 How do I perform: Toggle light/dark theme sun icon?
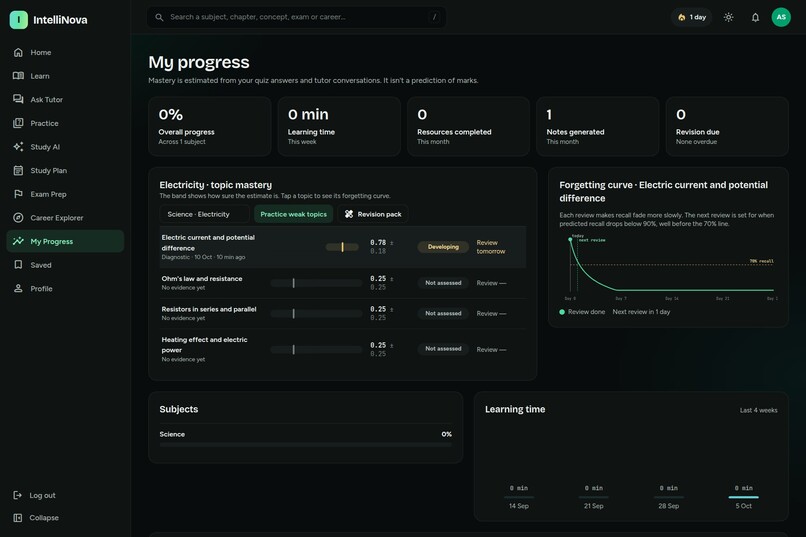point(728,17)
